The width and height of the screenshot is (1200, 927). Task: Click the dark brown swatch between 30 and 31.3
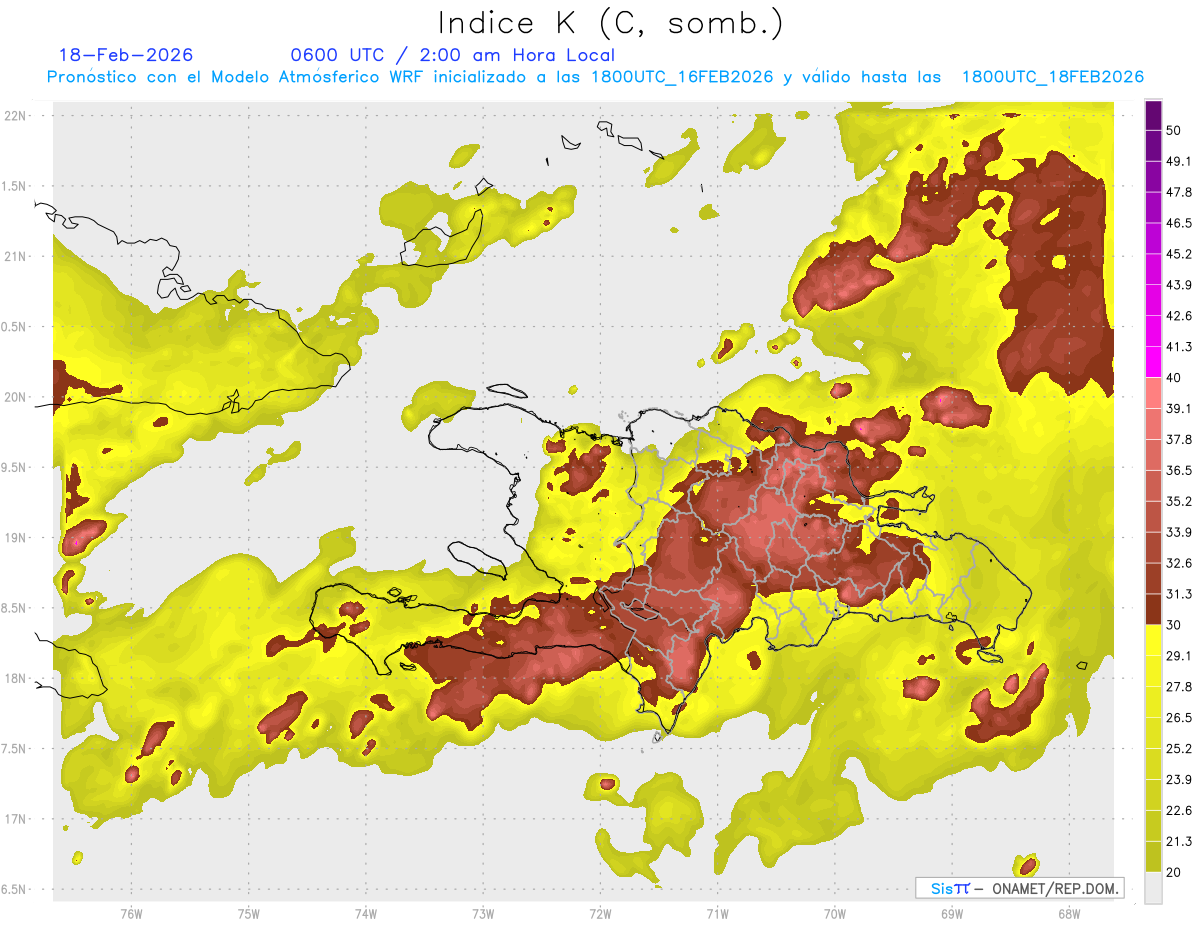[1153, 610]
